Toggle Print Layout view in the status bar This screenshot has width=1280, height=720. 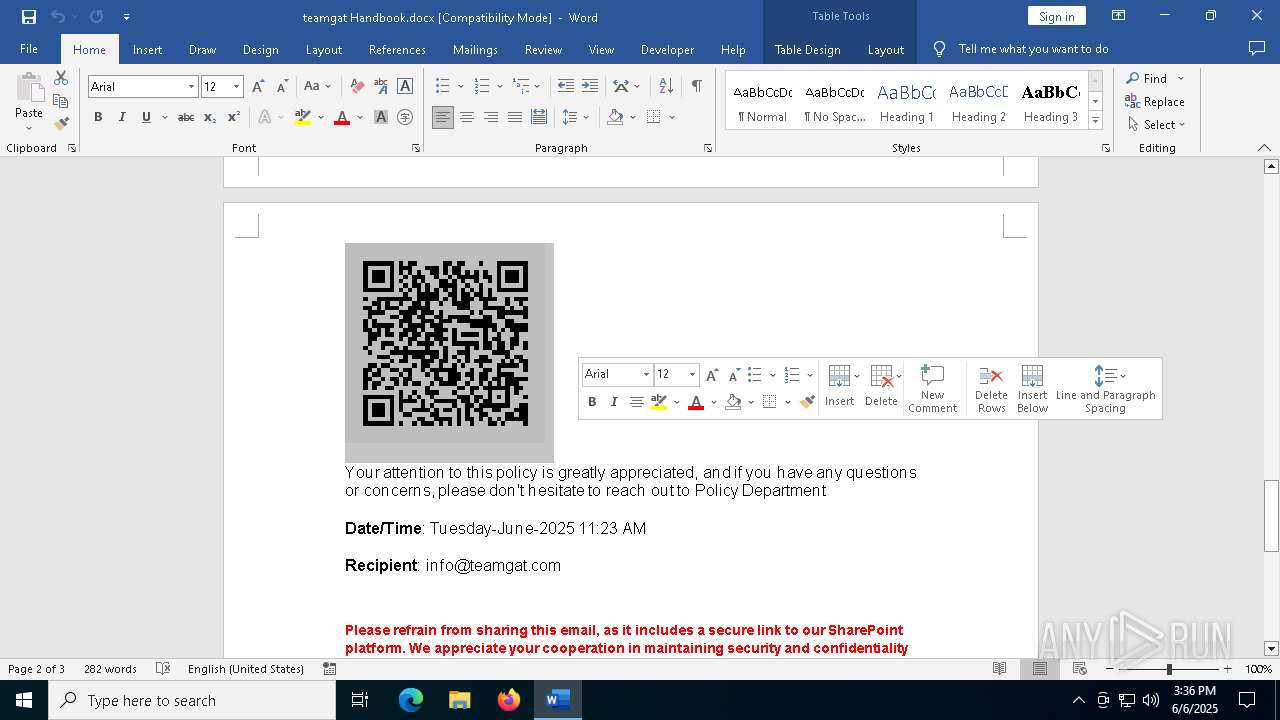(x=1039, y=669)
